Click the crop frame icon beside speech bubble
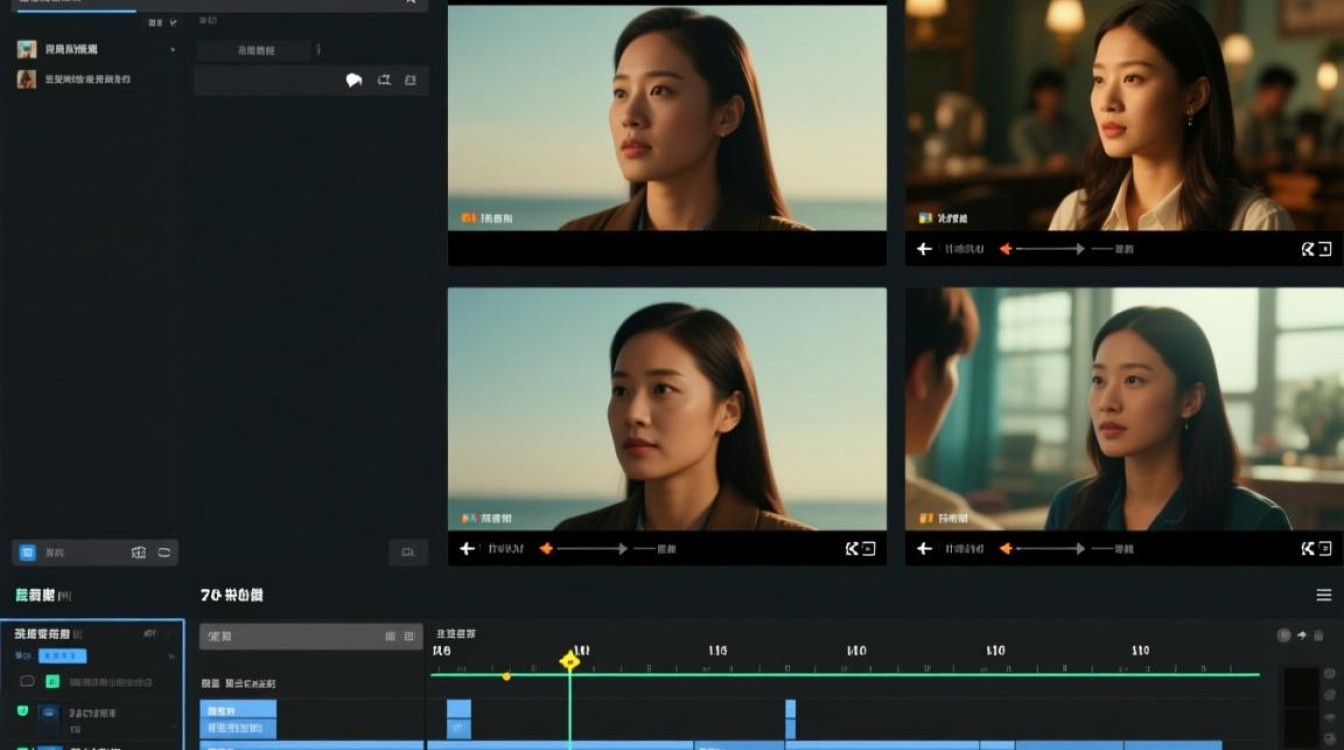This screenshot has height=750, width=1344. click(384, 80)
